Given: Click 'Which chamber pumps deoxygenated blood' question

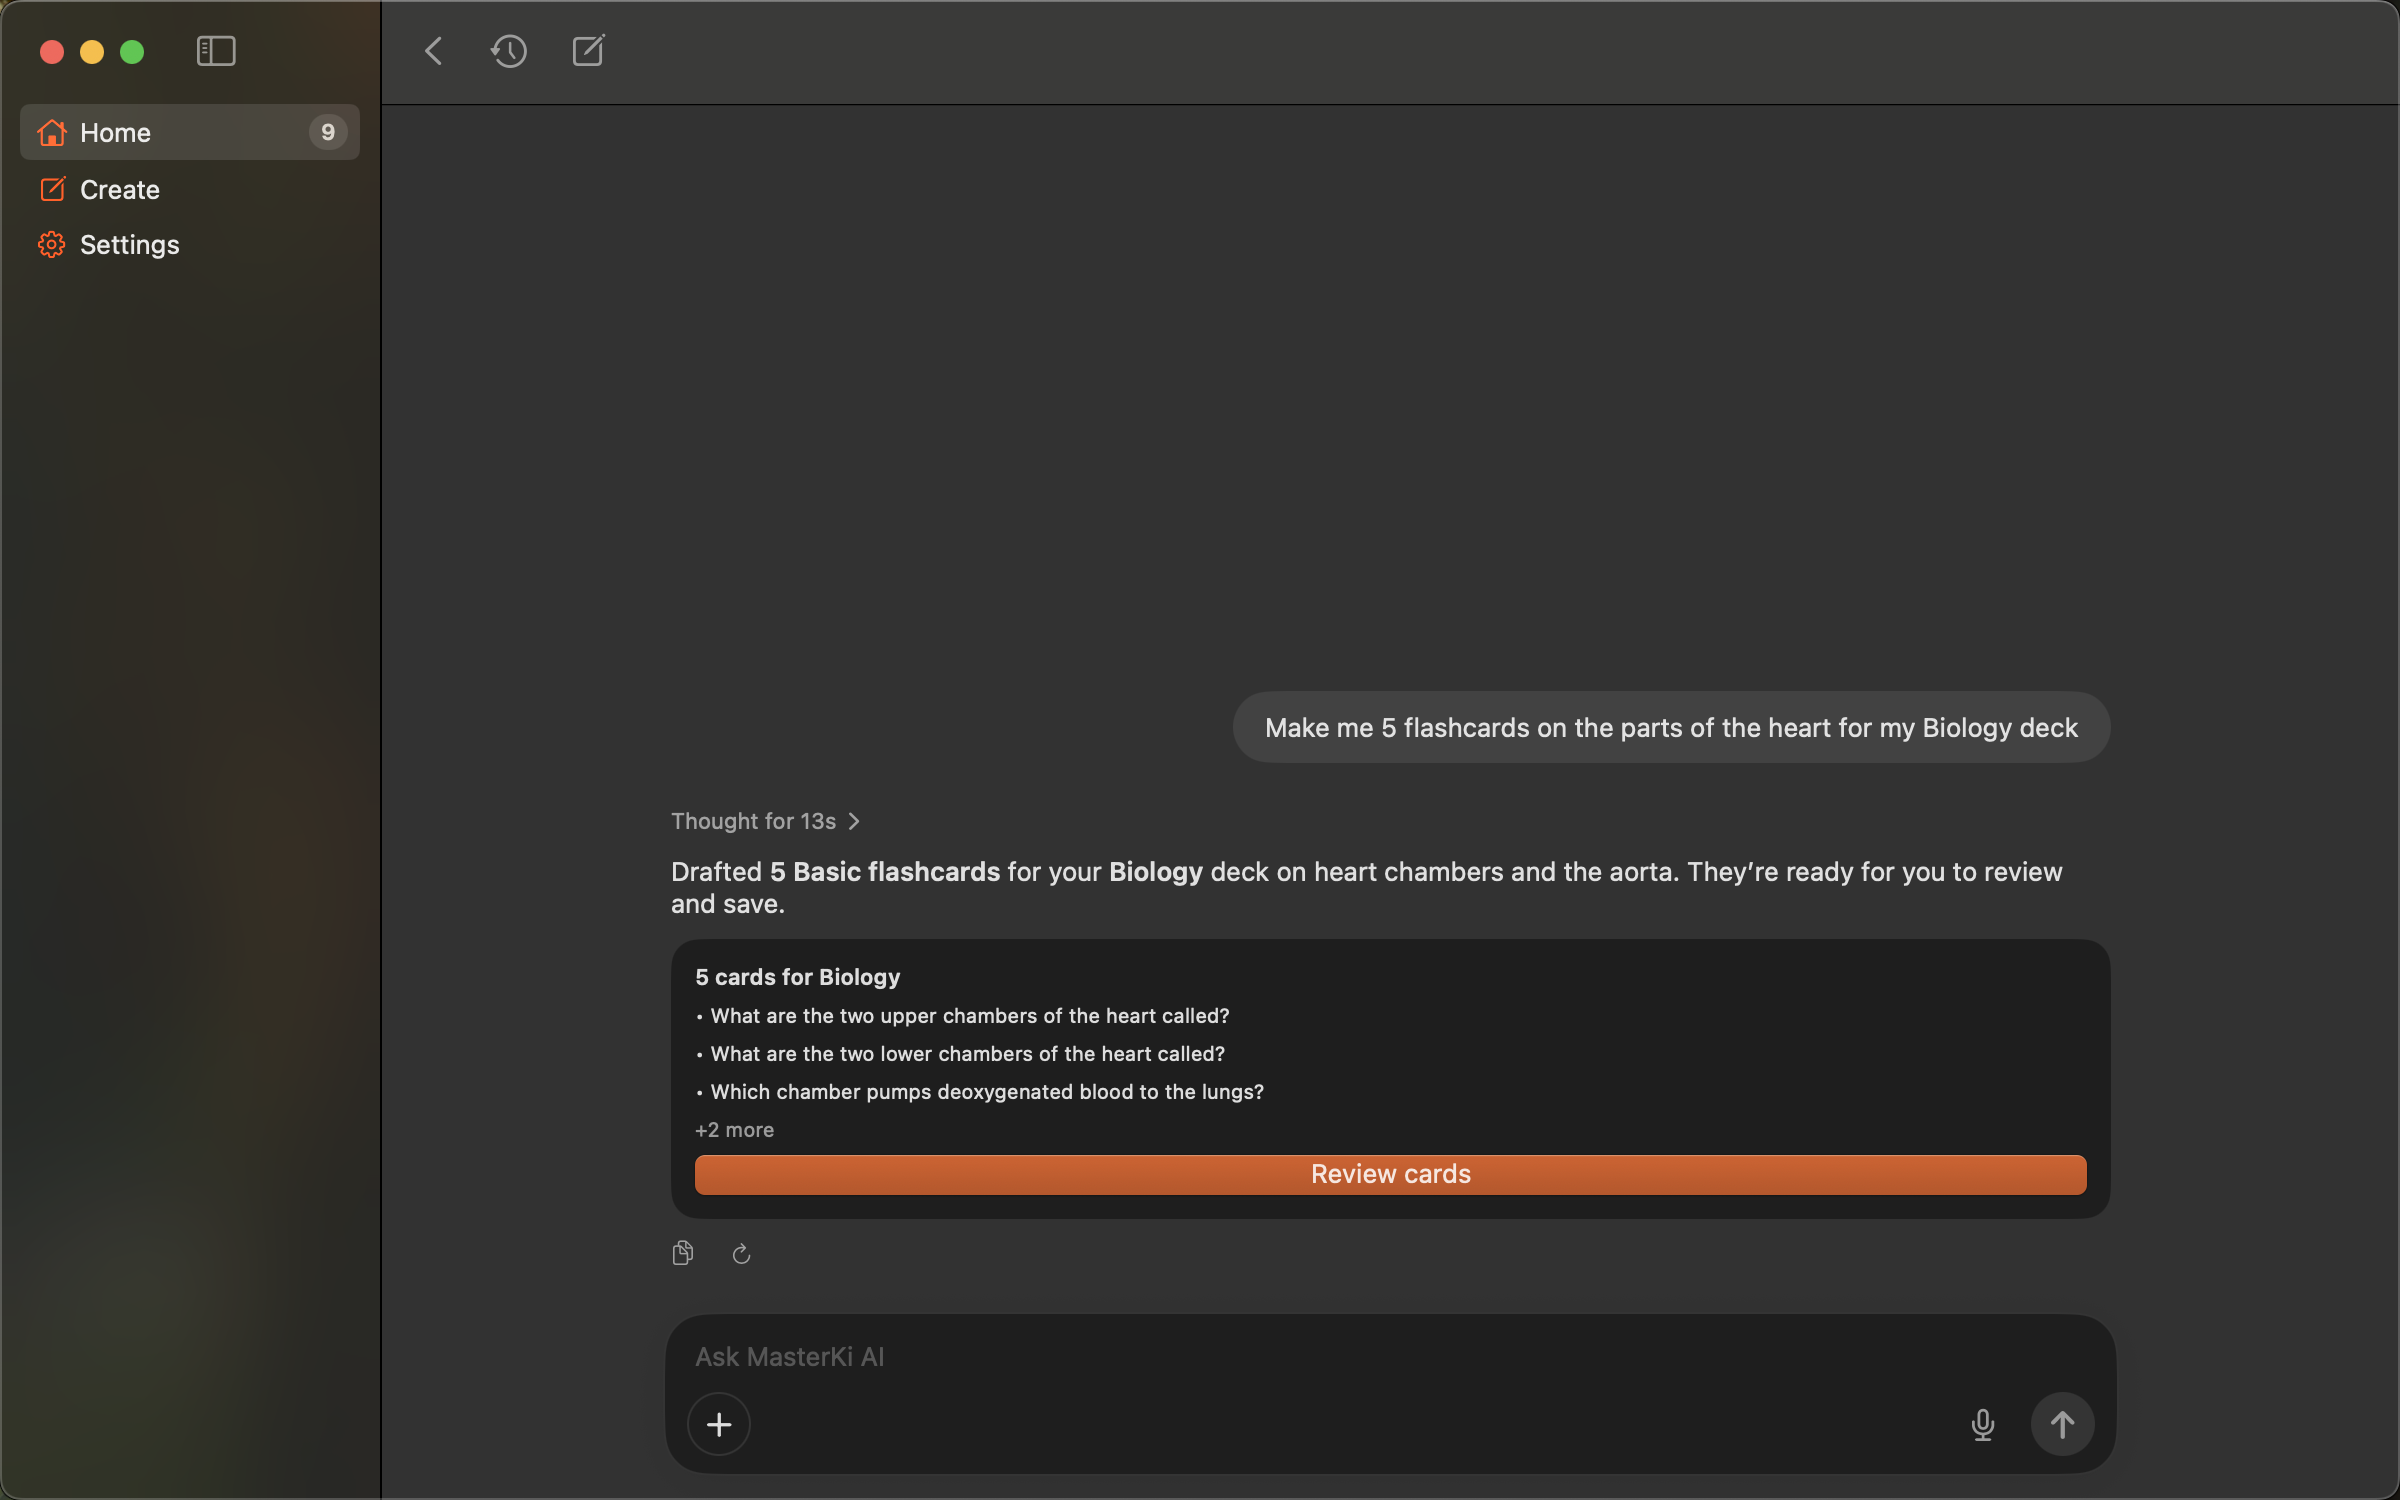Looking at the screenshot, I should point(987,1092).
